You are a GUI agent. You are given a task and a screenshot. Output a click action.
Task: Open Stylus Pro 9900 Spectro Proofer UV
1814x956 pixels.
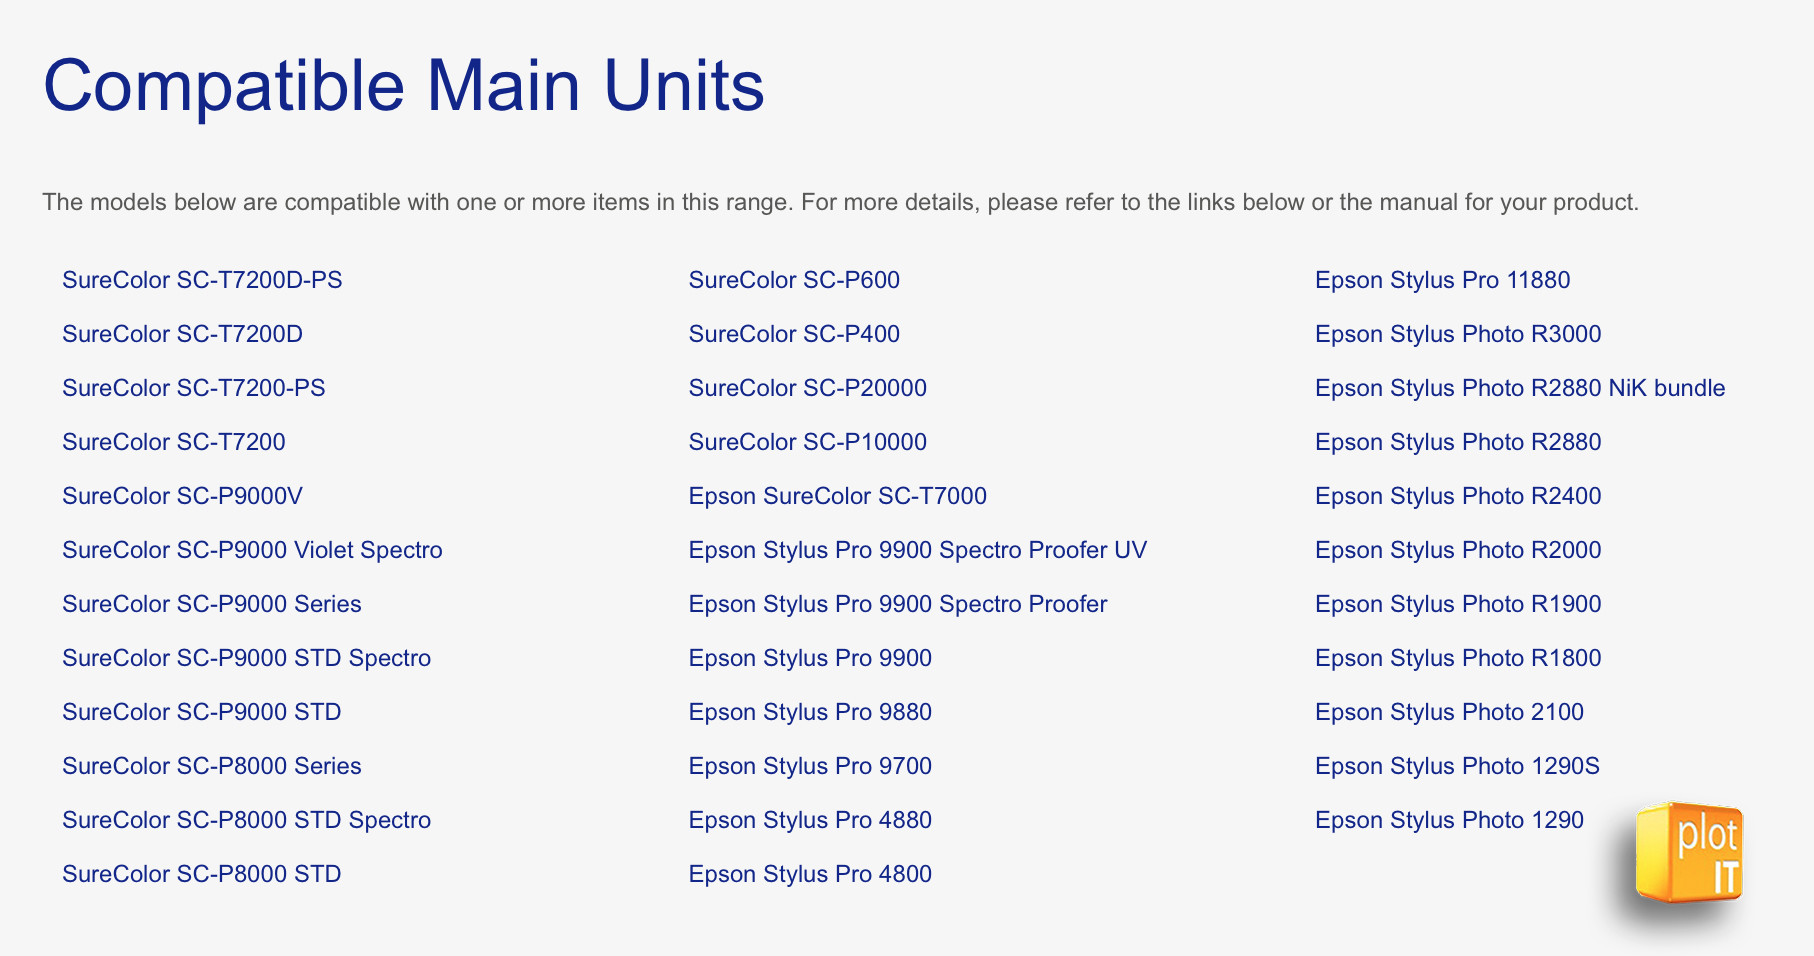click(x=918, y=550)
